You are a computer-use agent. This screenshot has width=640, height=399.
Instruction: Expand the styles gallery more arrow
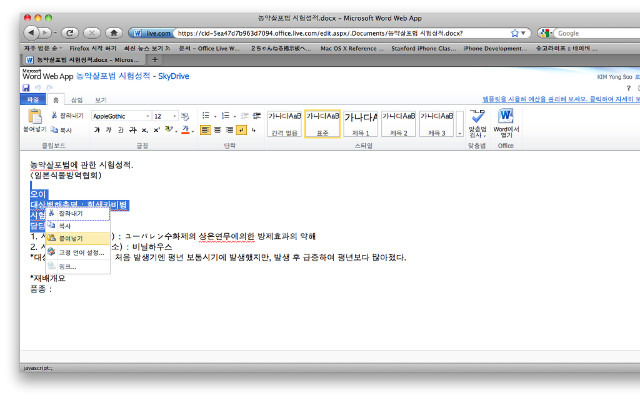[460, 124]
